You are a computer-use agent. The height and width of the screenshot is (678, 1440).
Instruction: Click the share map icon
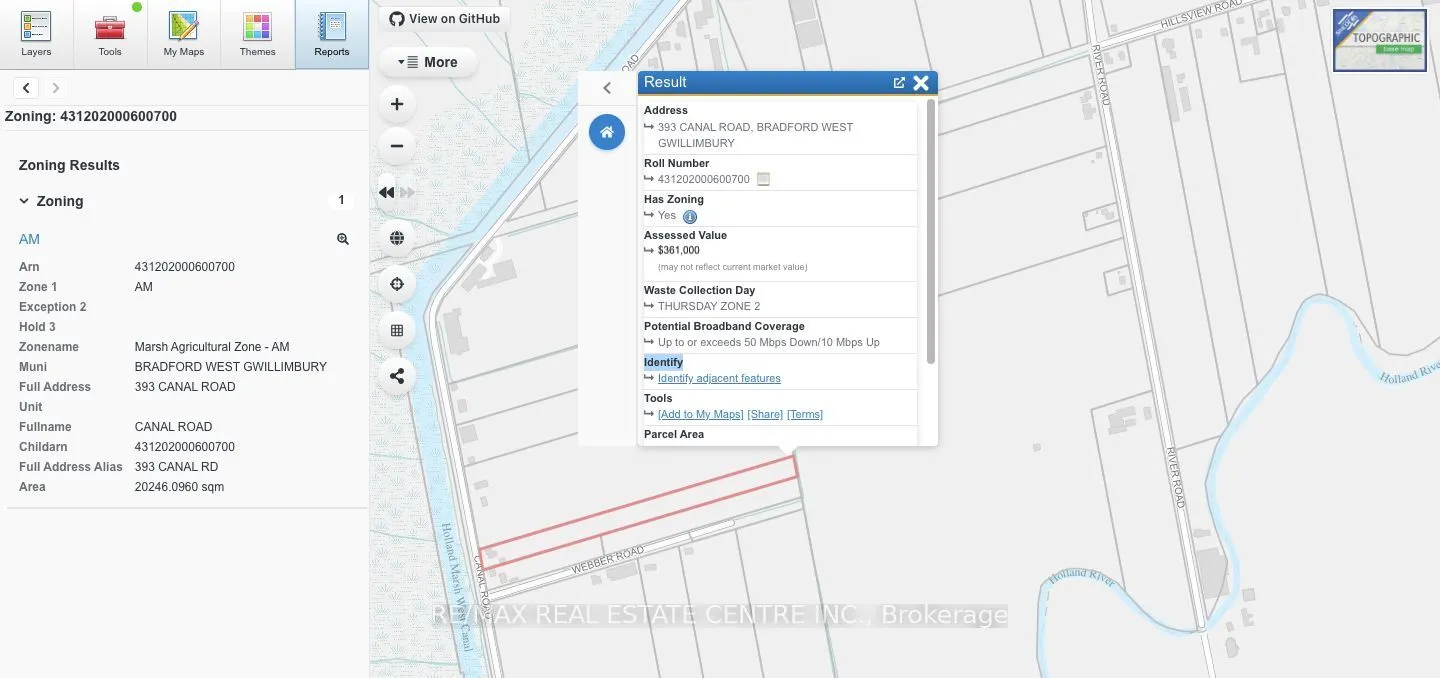(397, 376)
